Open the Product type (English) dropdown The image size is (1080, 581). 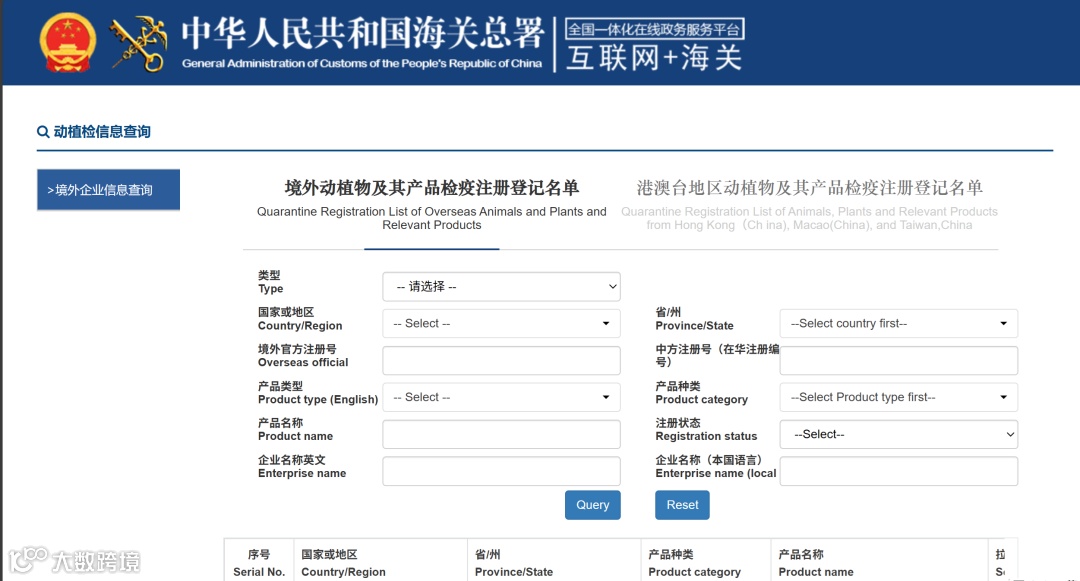501,397
